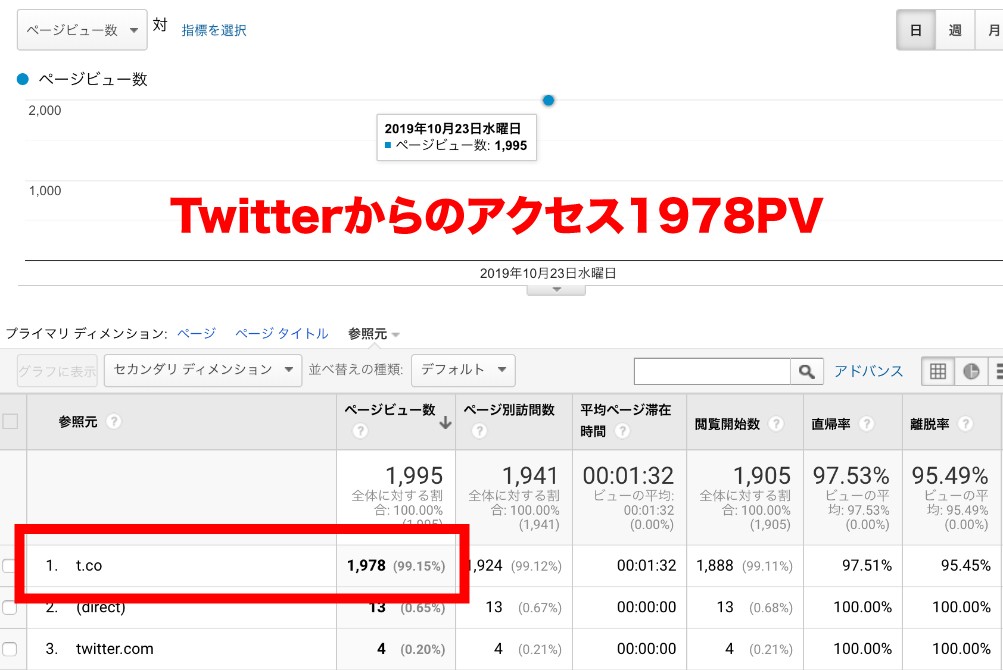Click the グラフに表示 button
Image resolution: width=1003 pixels, height=670 pixels.
click(58, 371)
